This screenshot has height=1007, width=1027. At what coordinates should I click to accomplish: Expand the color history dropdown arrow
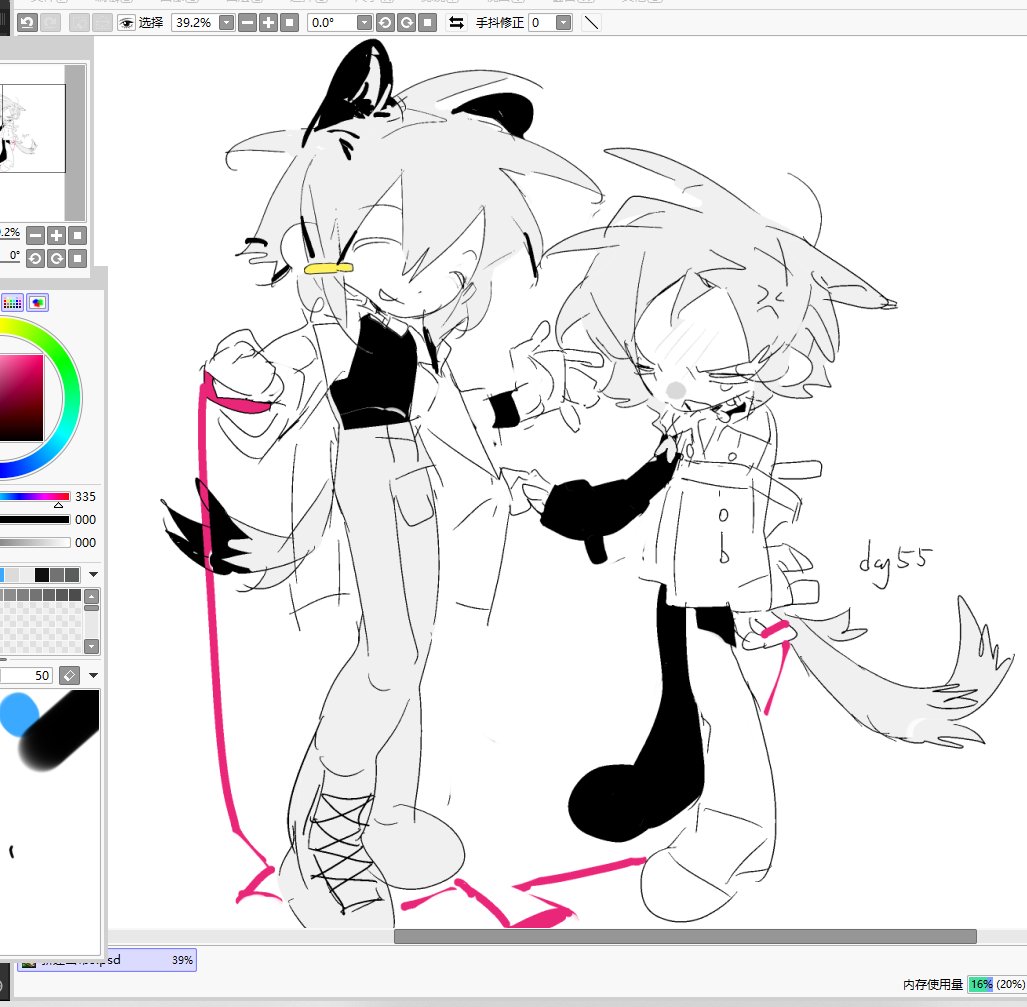93,575
